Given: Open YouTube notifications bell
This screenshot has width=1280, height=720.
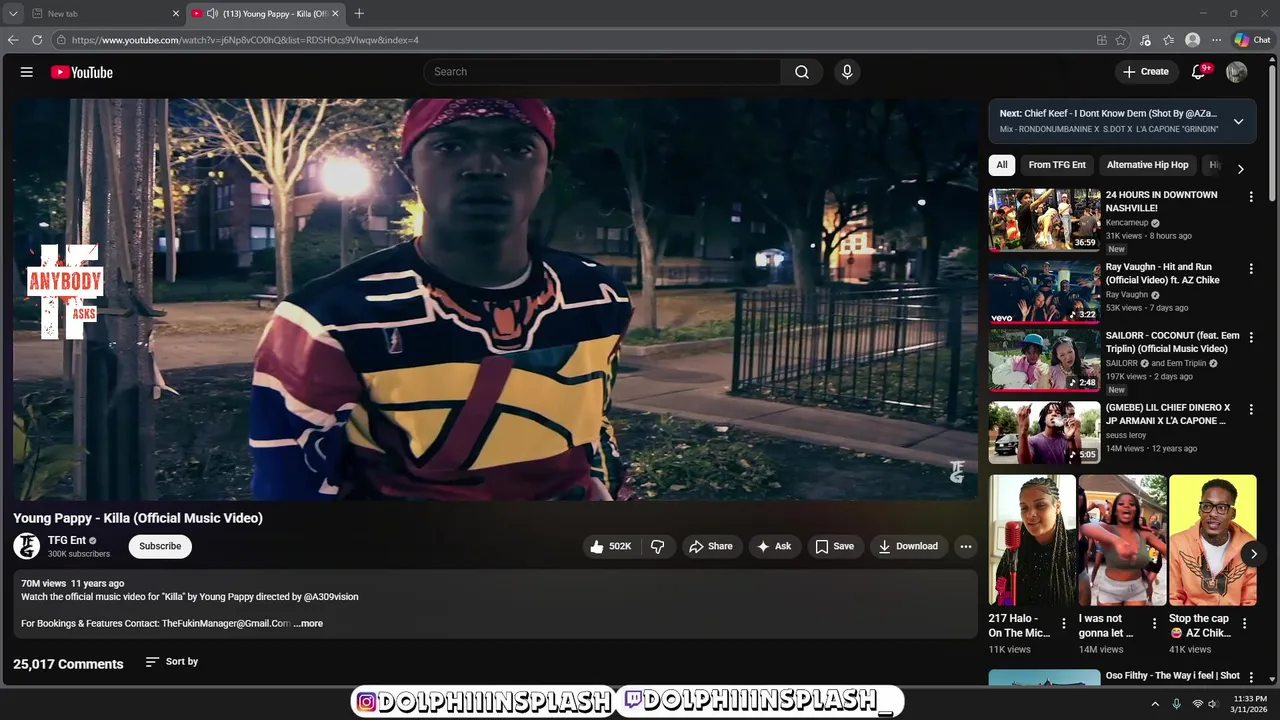Looking at the screenshot, I should (1198, 72).
